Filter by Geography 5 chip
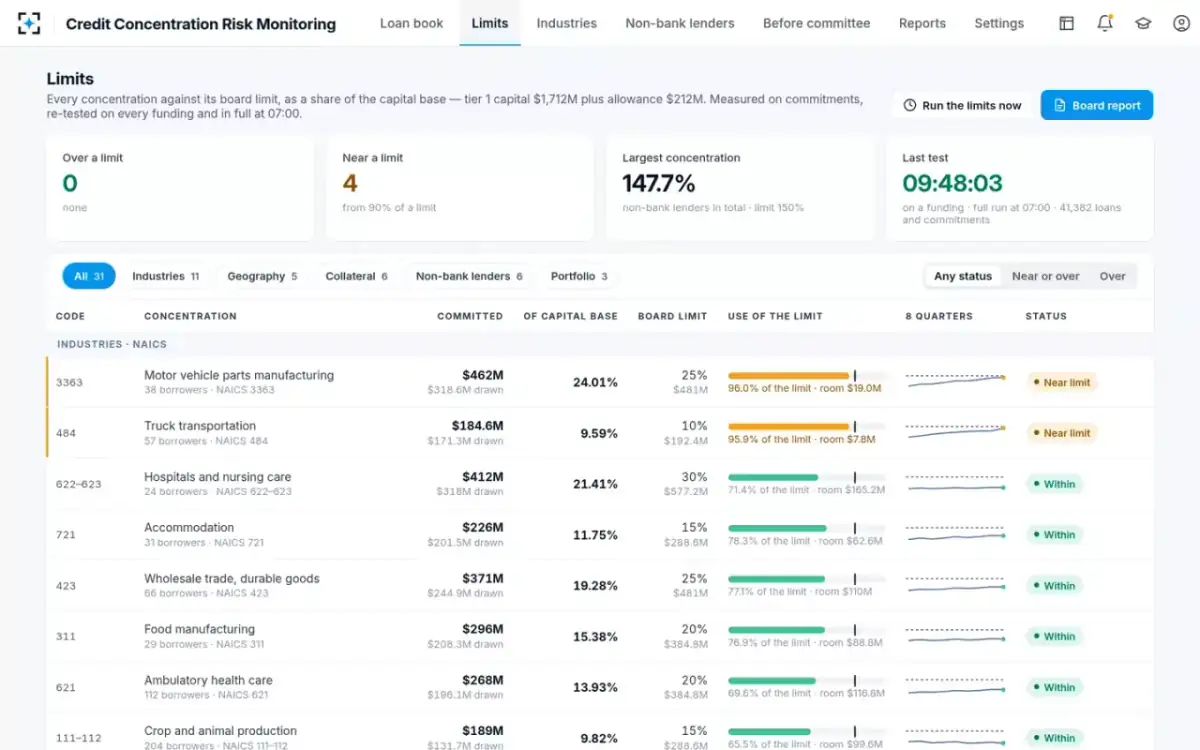 [262, 276]
